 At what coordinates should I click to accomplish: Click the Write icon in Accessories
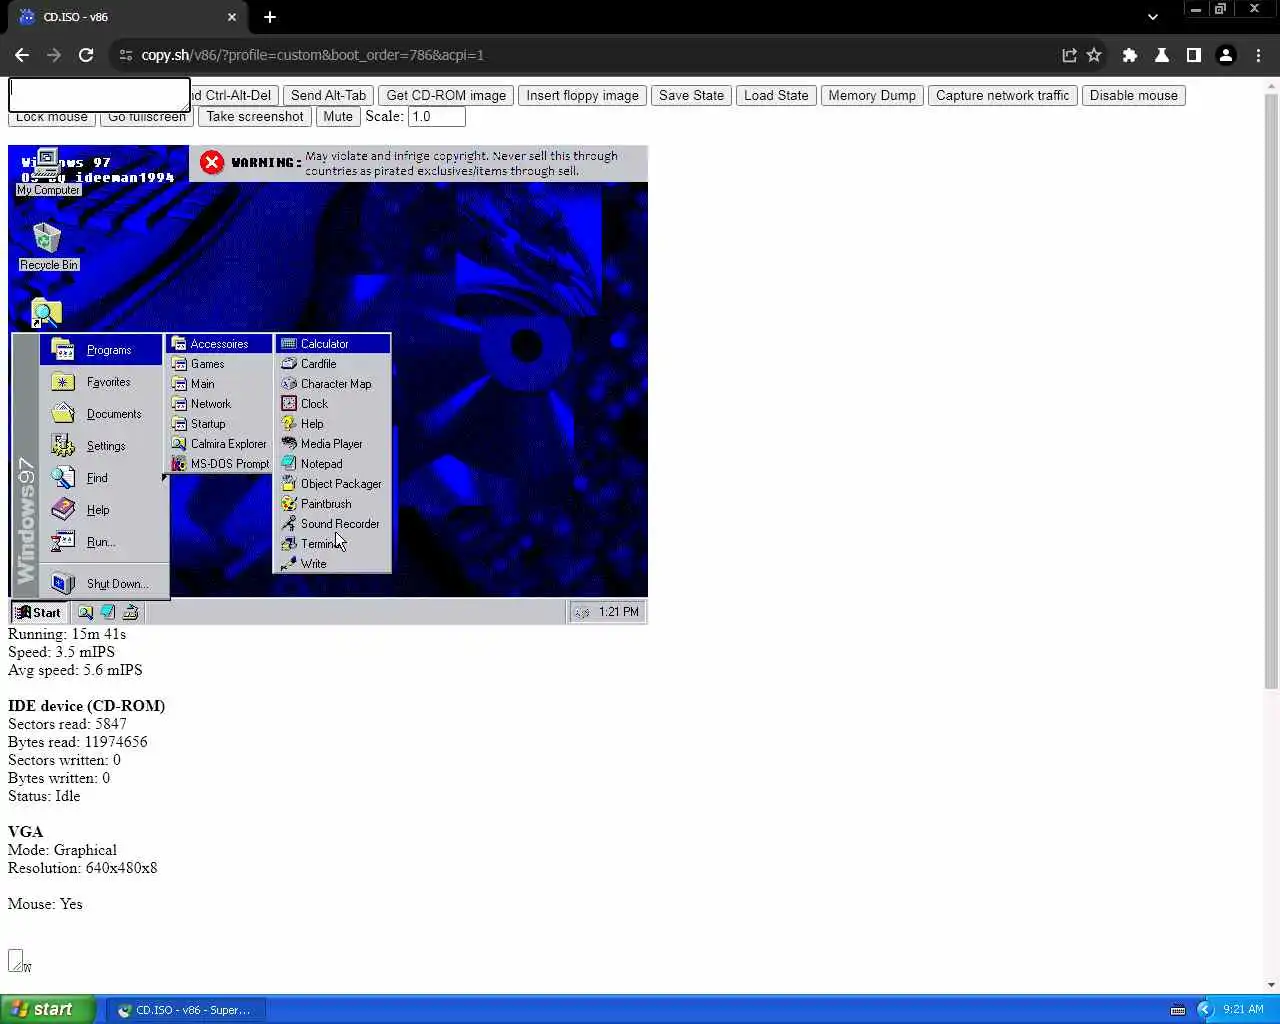(x=289, y=564)
